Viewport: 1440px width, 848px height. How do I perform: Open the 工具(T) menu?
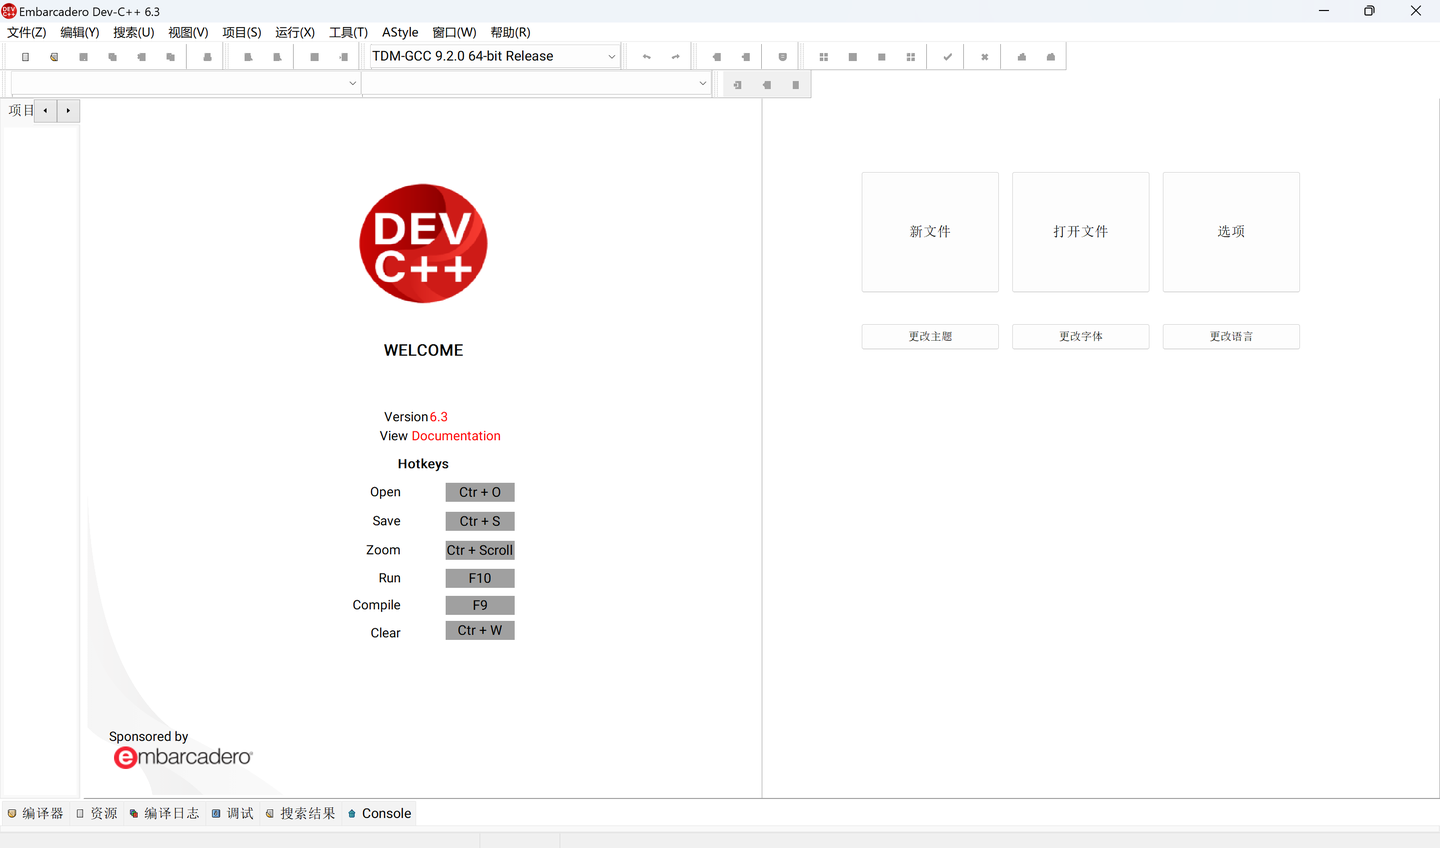point(347,31)
